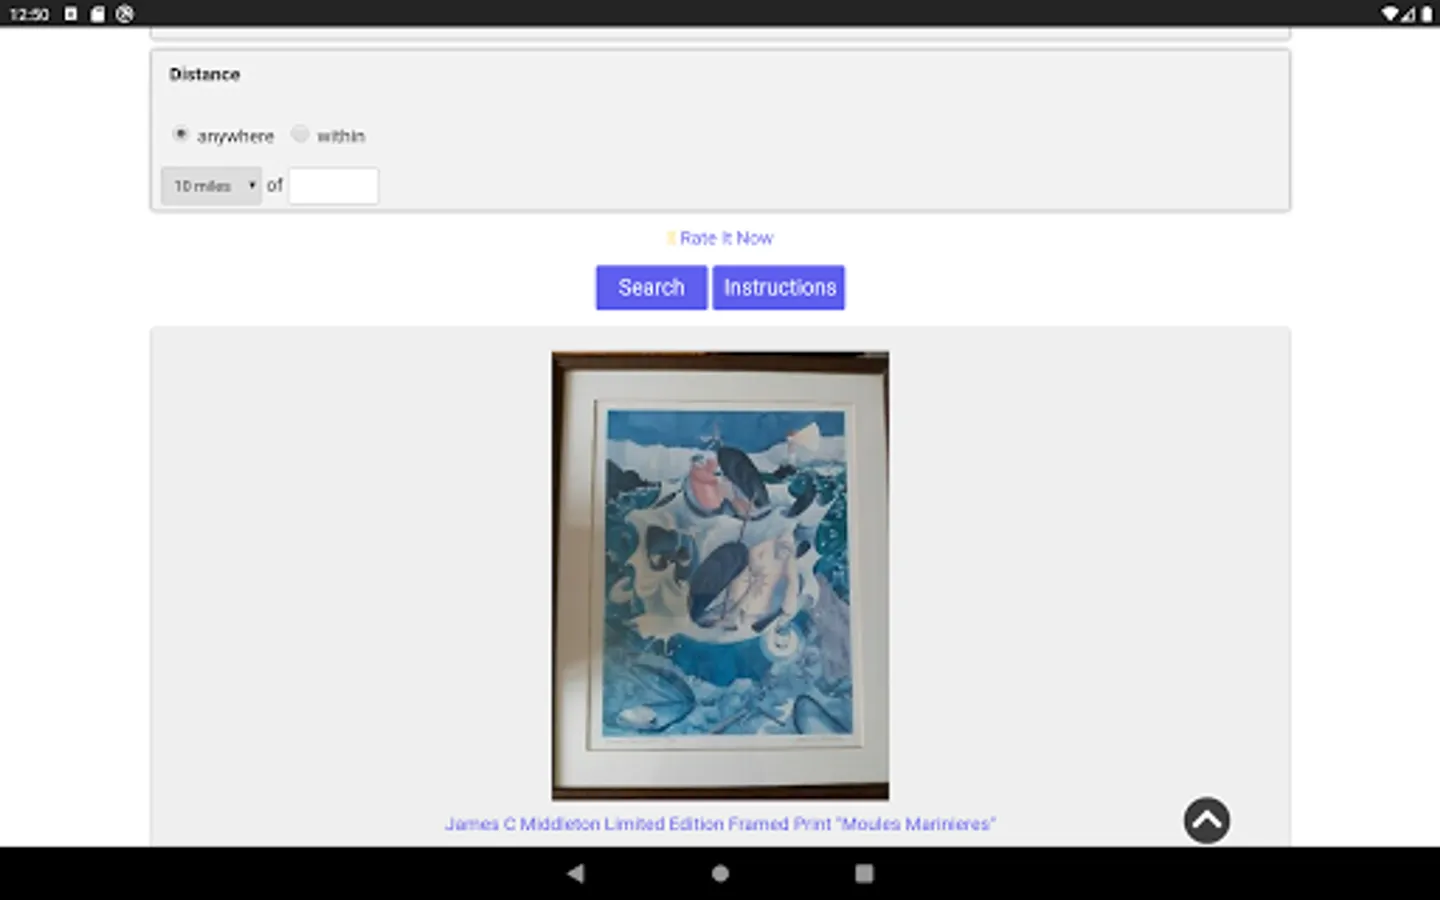Open the "Rate It Now" link
The height and width of the screenshot is (900, 1440).
726,238
